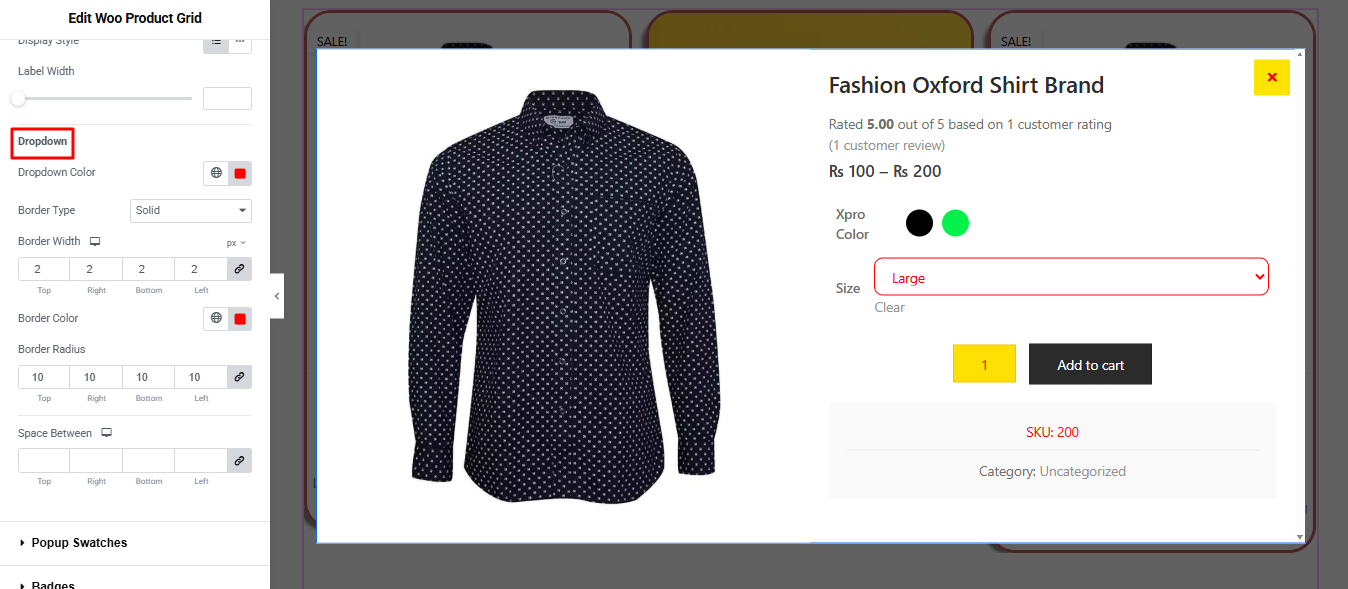Toggle the Space Between link-values icon
The width and height of the screenshot is (1348, 589).
pos(239,461)
